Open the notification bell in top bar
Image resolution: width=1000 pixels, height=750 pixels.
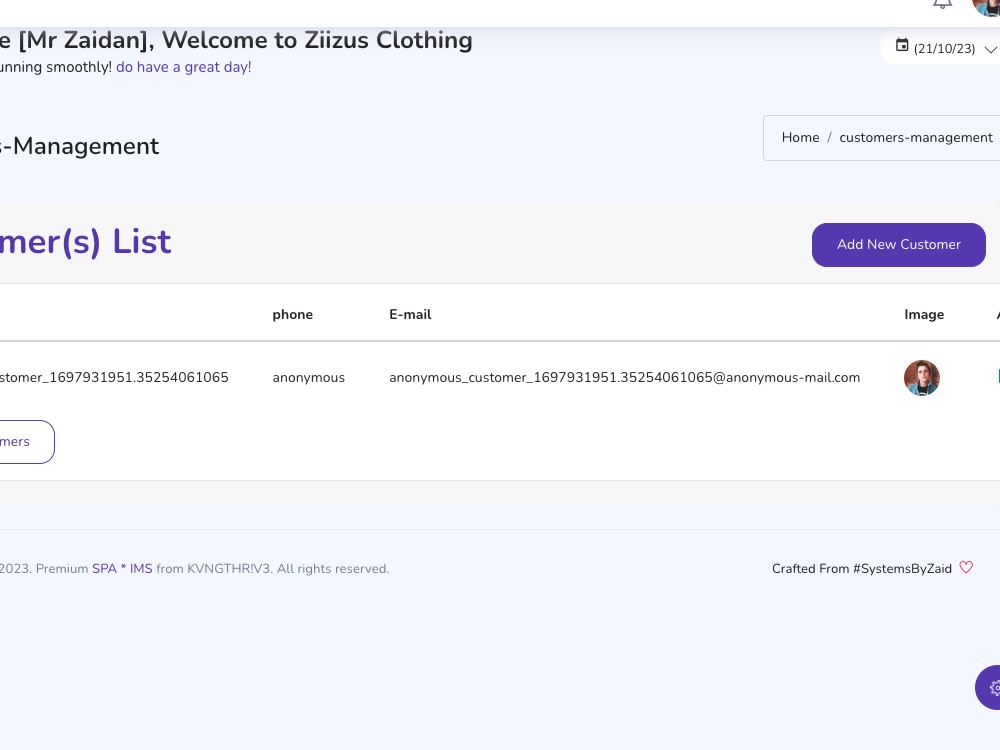point(943,4)
